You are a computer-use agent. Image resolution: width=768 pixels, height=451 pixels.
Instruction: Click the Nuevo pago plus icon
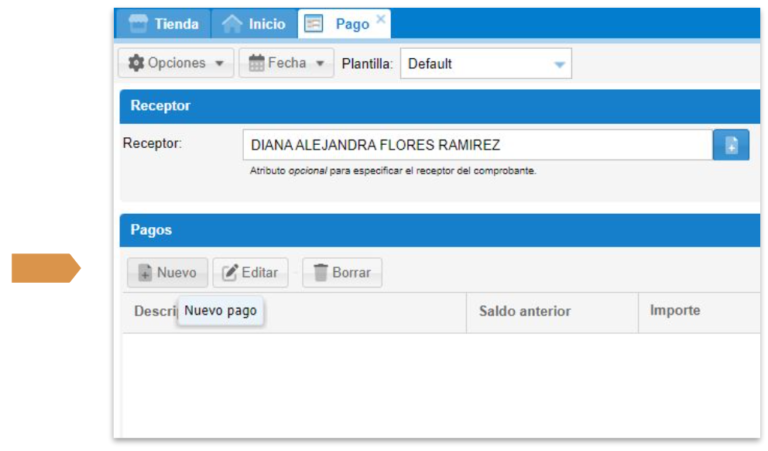tap(144, 272)
